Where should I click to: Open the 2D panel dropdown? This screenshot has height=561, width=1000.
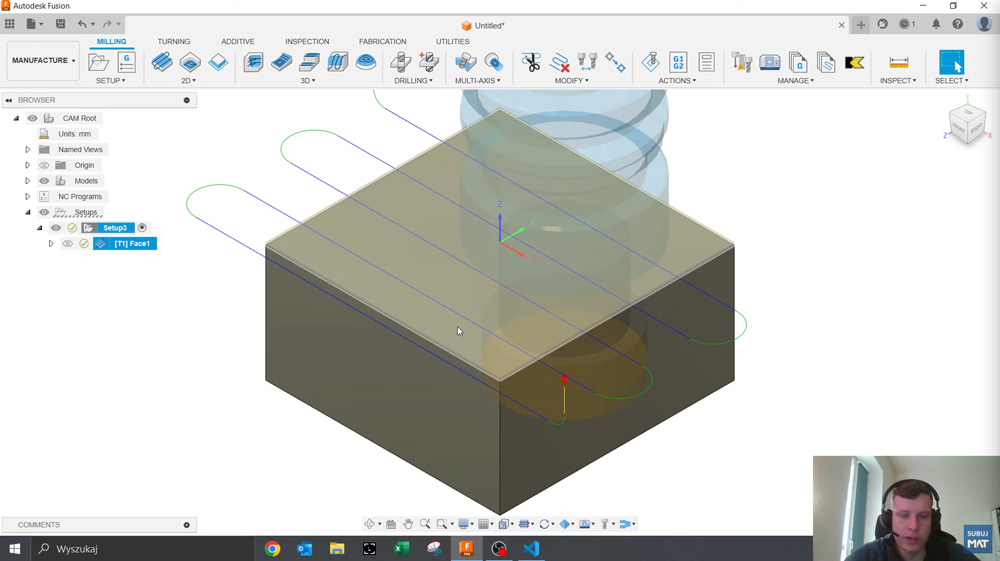188,81
